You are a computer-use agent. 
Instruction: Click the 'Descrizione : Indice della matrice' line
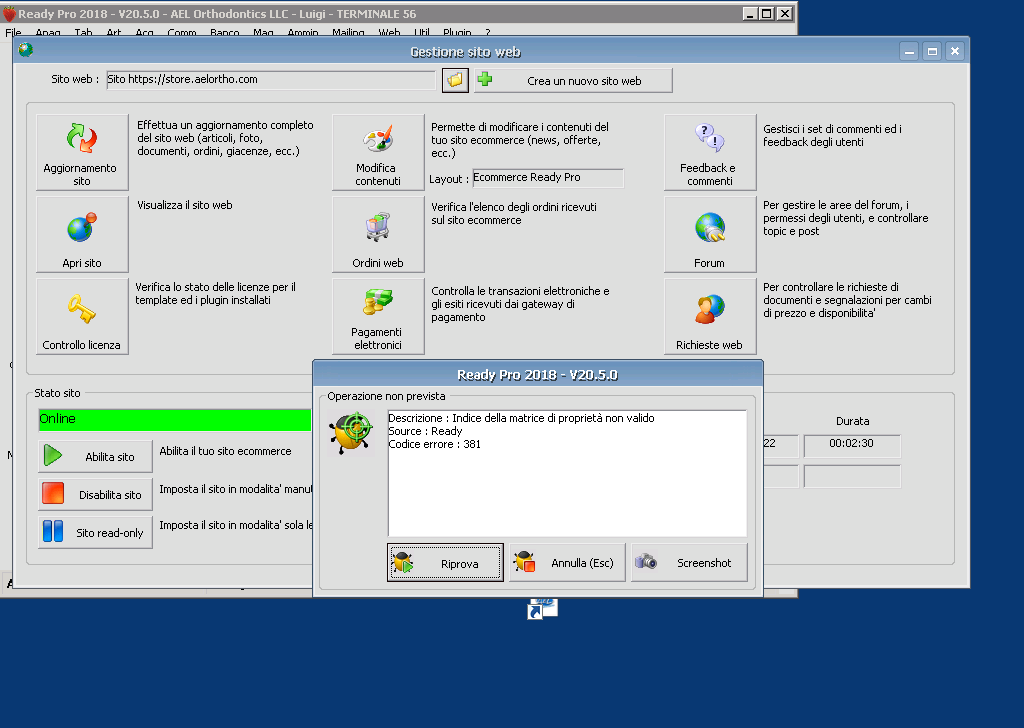pos(521,418)
